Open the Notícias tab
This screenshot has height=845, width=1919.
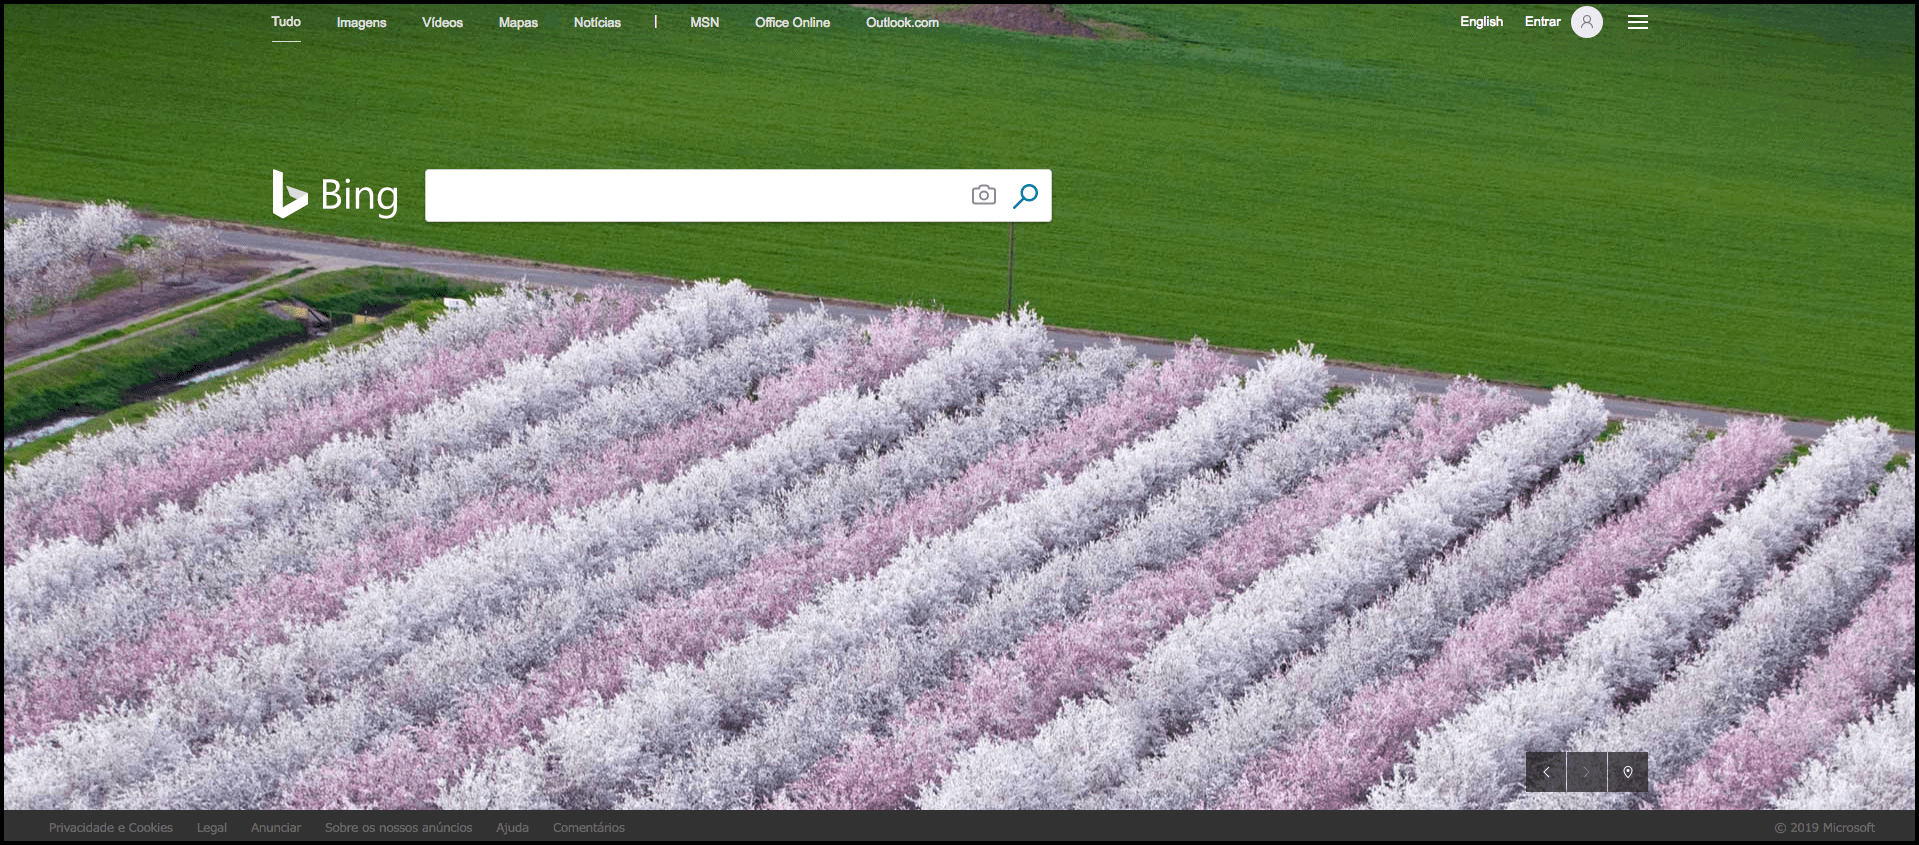coord(597,22)
